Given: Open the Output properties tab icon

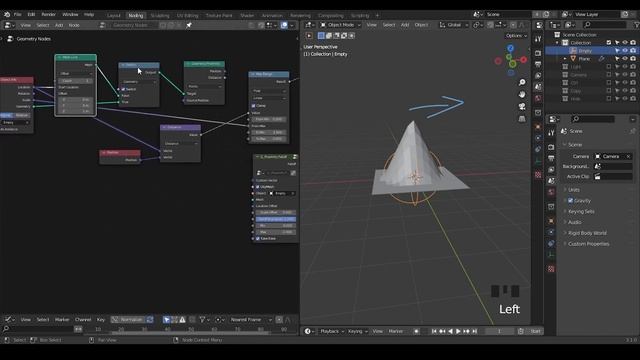Looking at the screenshot, I should pos(551,158).
